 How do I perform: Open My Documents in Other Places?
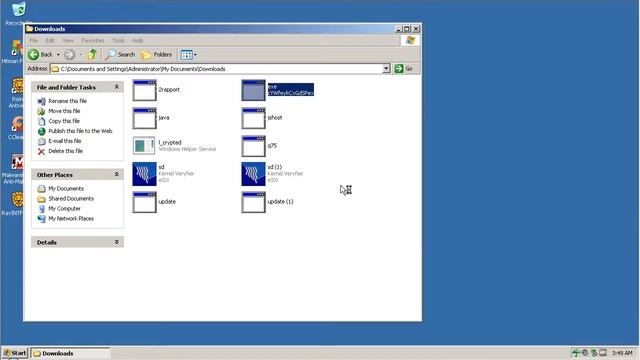tap(66, 188)
